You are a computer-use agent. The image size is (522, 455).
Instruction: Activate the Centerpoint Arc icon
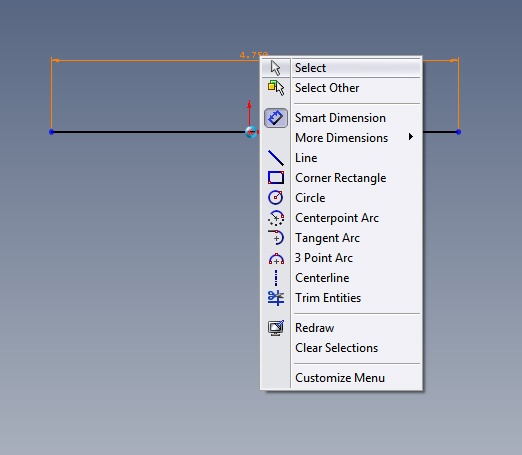(x=276, y=218)
